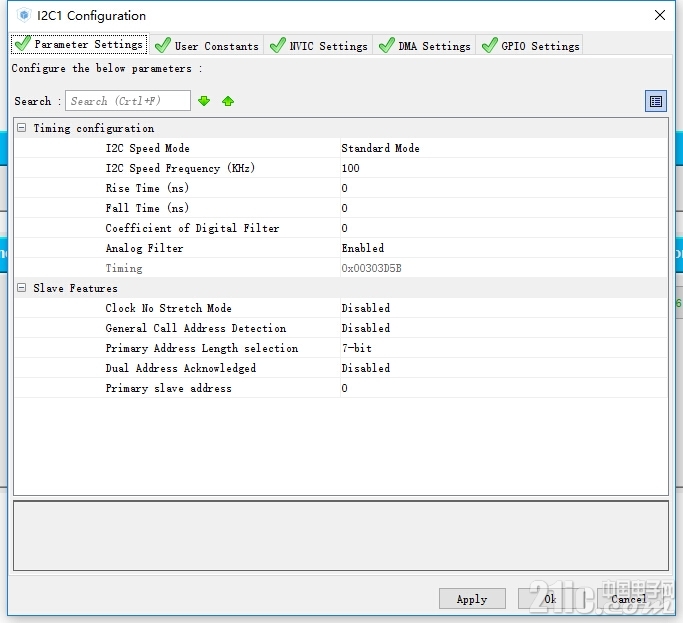Switch to the GPIO Settings tab
683x623 pixels.
(530, 45)
